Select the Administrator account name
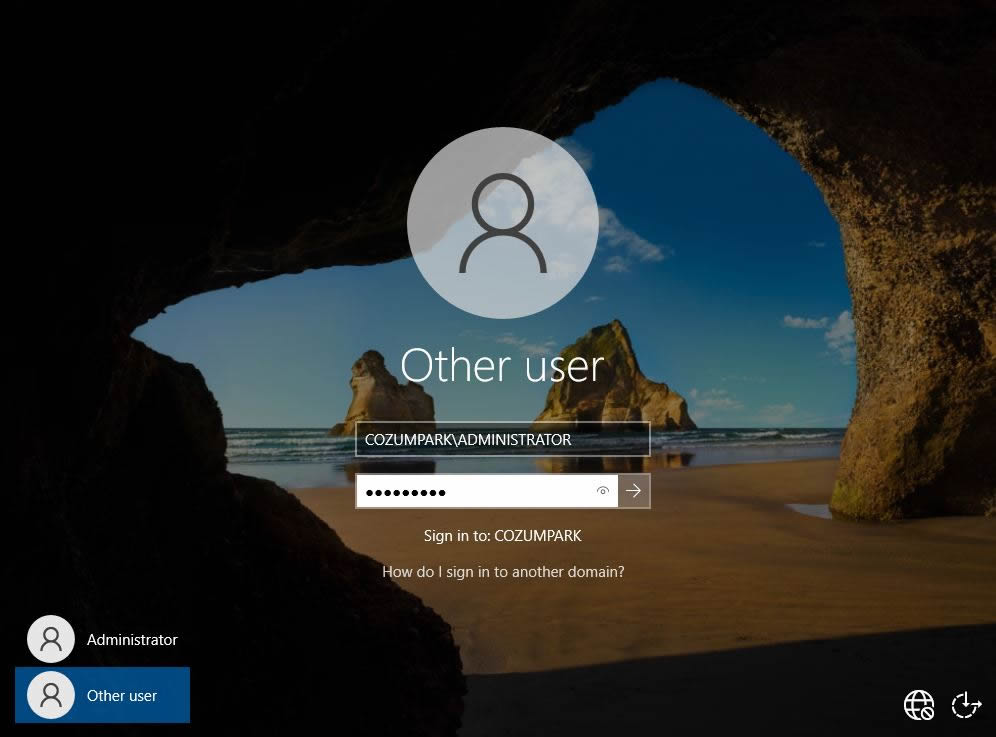996x737 pixels. pos(132,640)
